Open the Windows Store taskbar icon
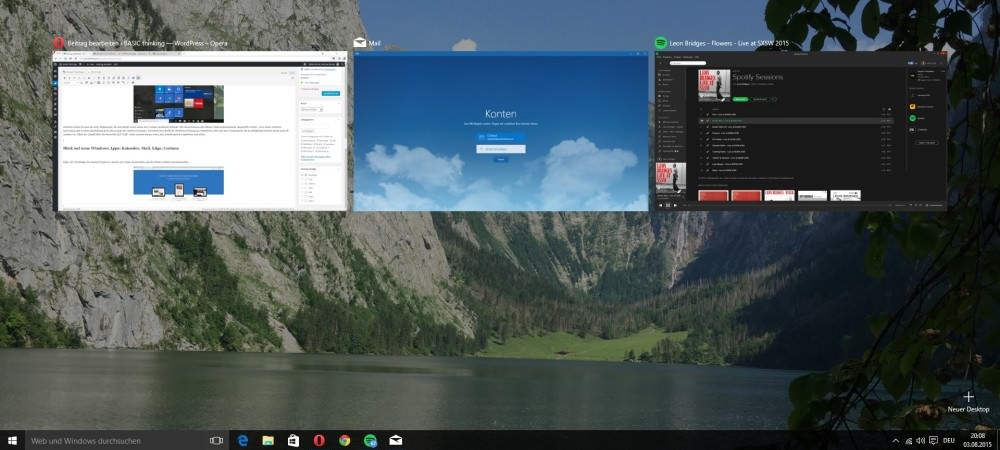The width and height of the screenshot is (1000, 450). click(x=294, y=440)
